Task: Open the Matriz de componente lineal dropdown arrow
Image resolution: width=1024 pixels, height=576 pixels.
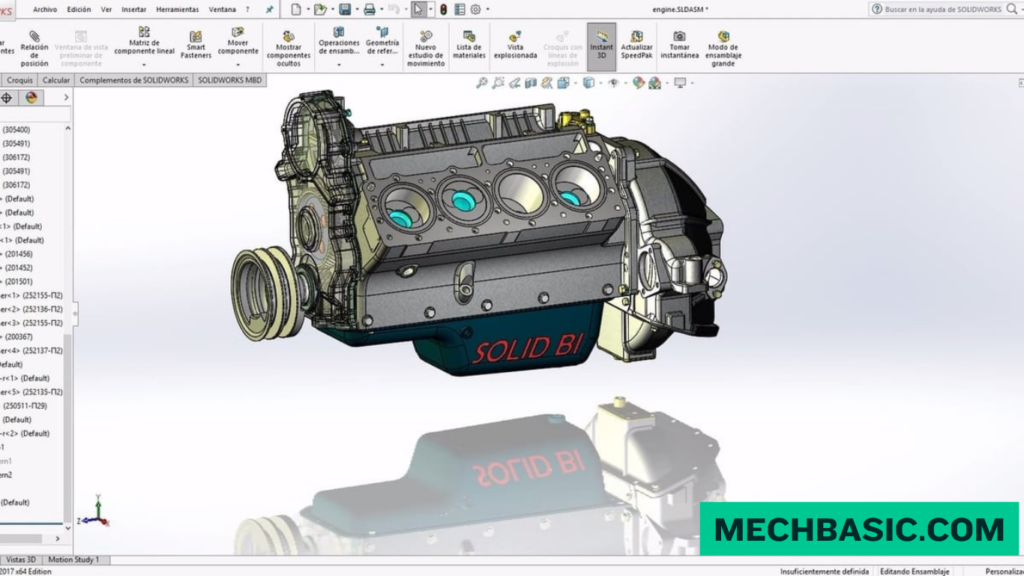Action: click(144, 65)
